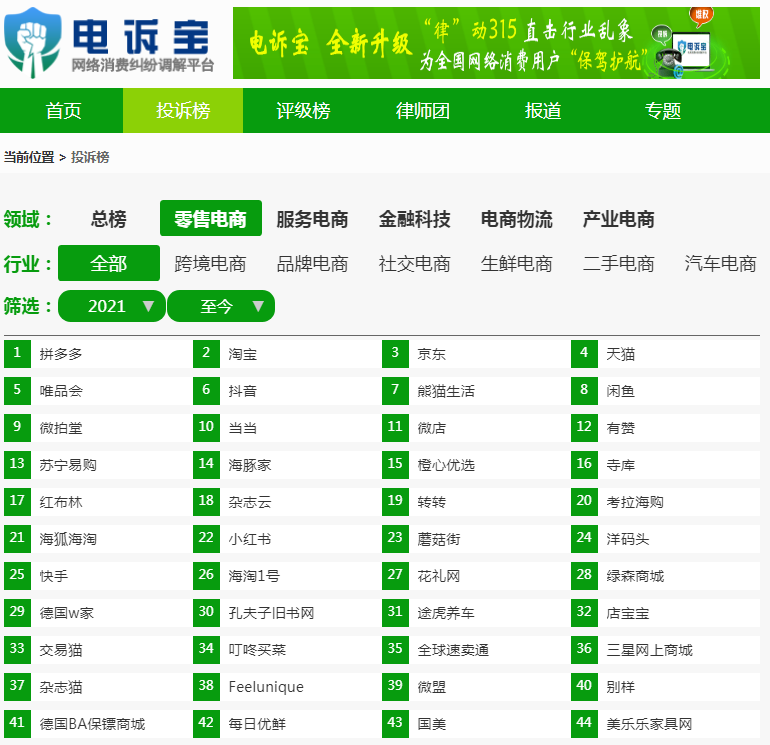Open rank 13 苏宁易购 entry
Viewport: 770px width, 745px height.
coord(98,465)
